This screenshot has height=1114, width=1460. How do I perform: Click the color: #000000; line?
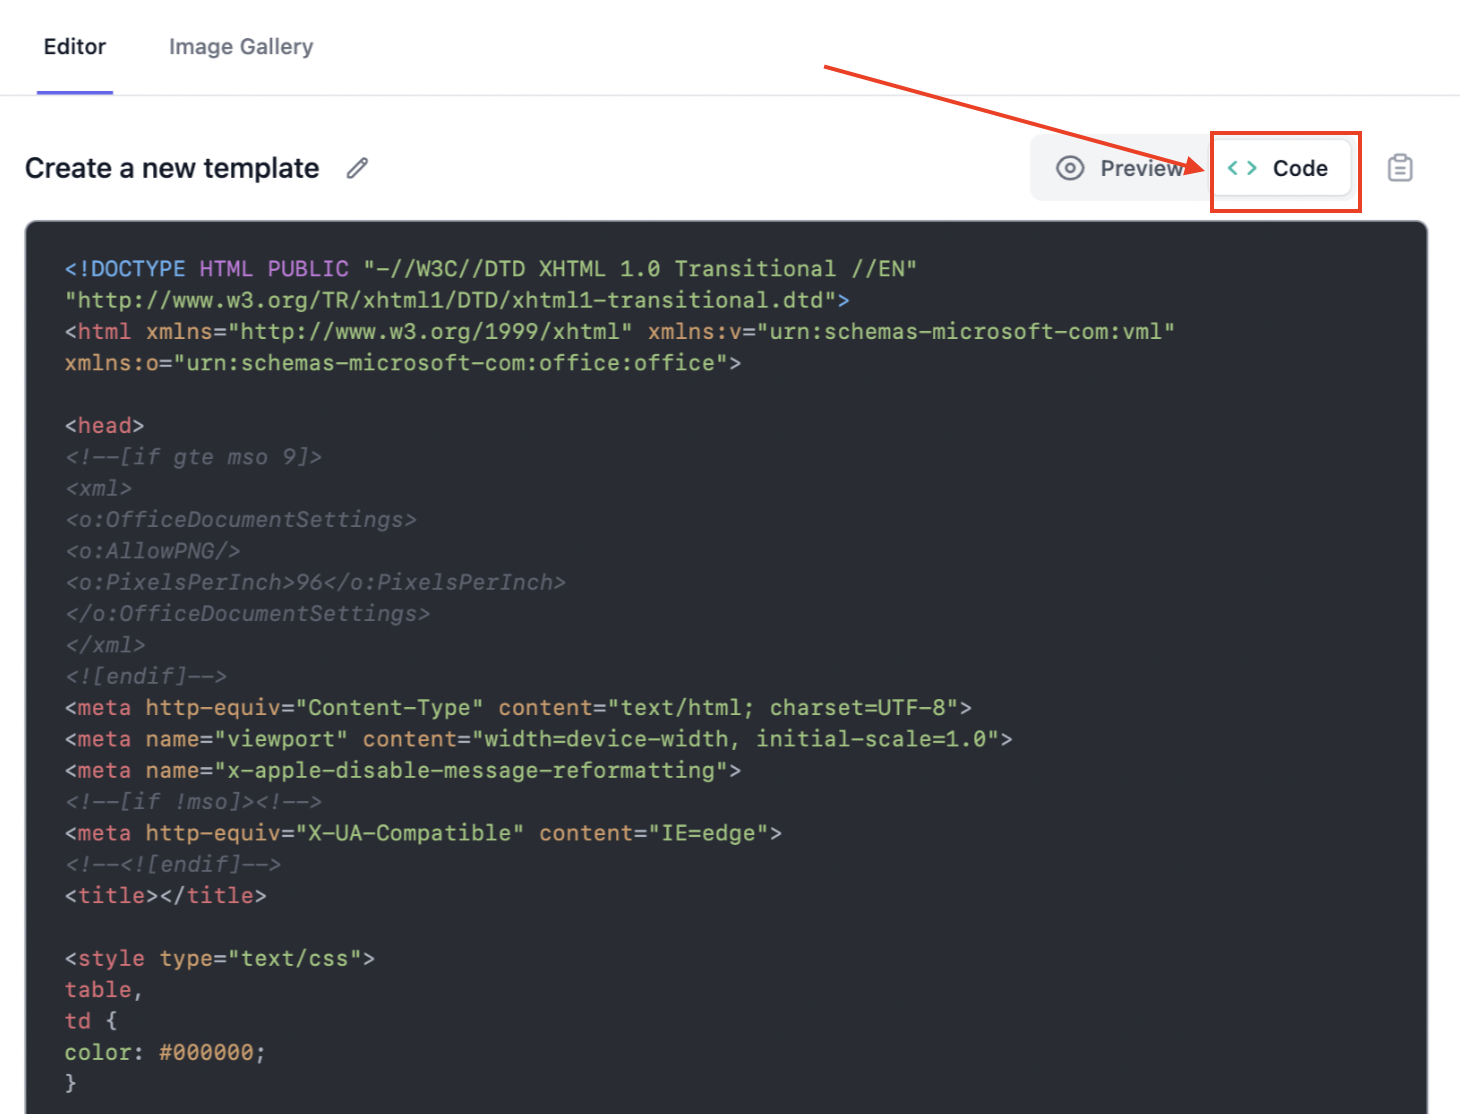165,1052
